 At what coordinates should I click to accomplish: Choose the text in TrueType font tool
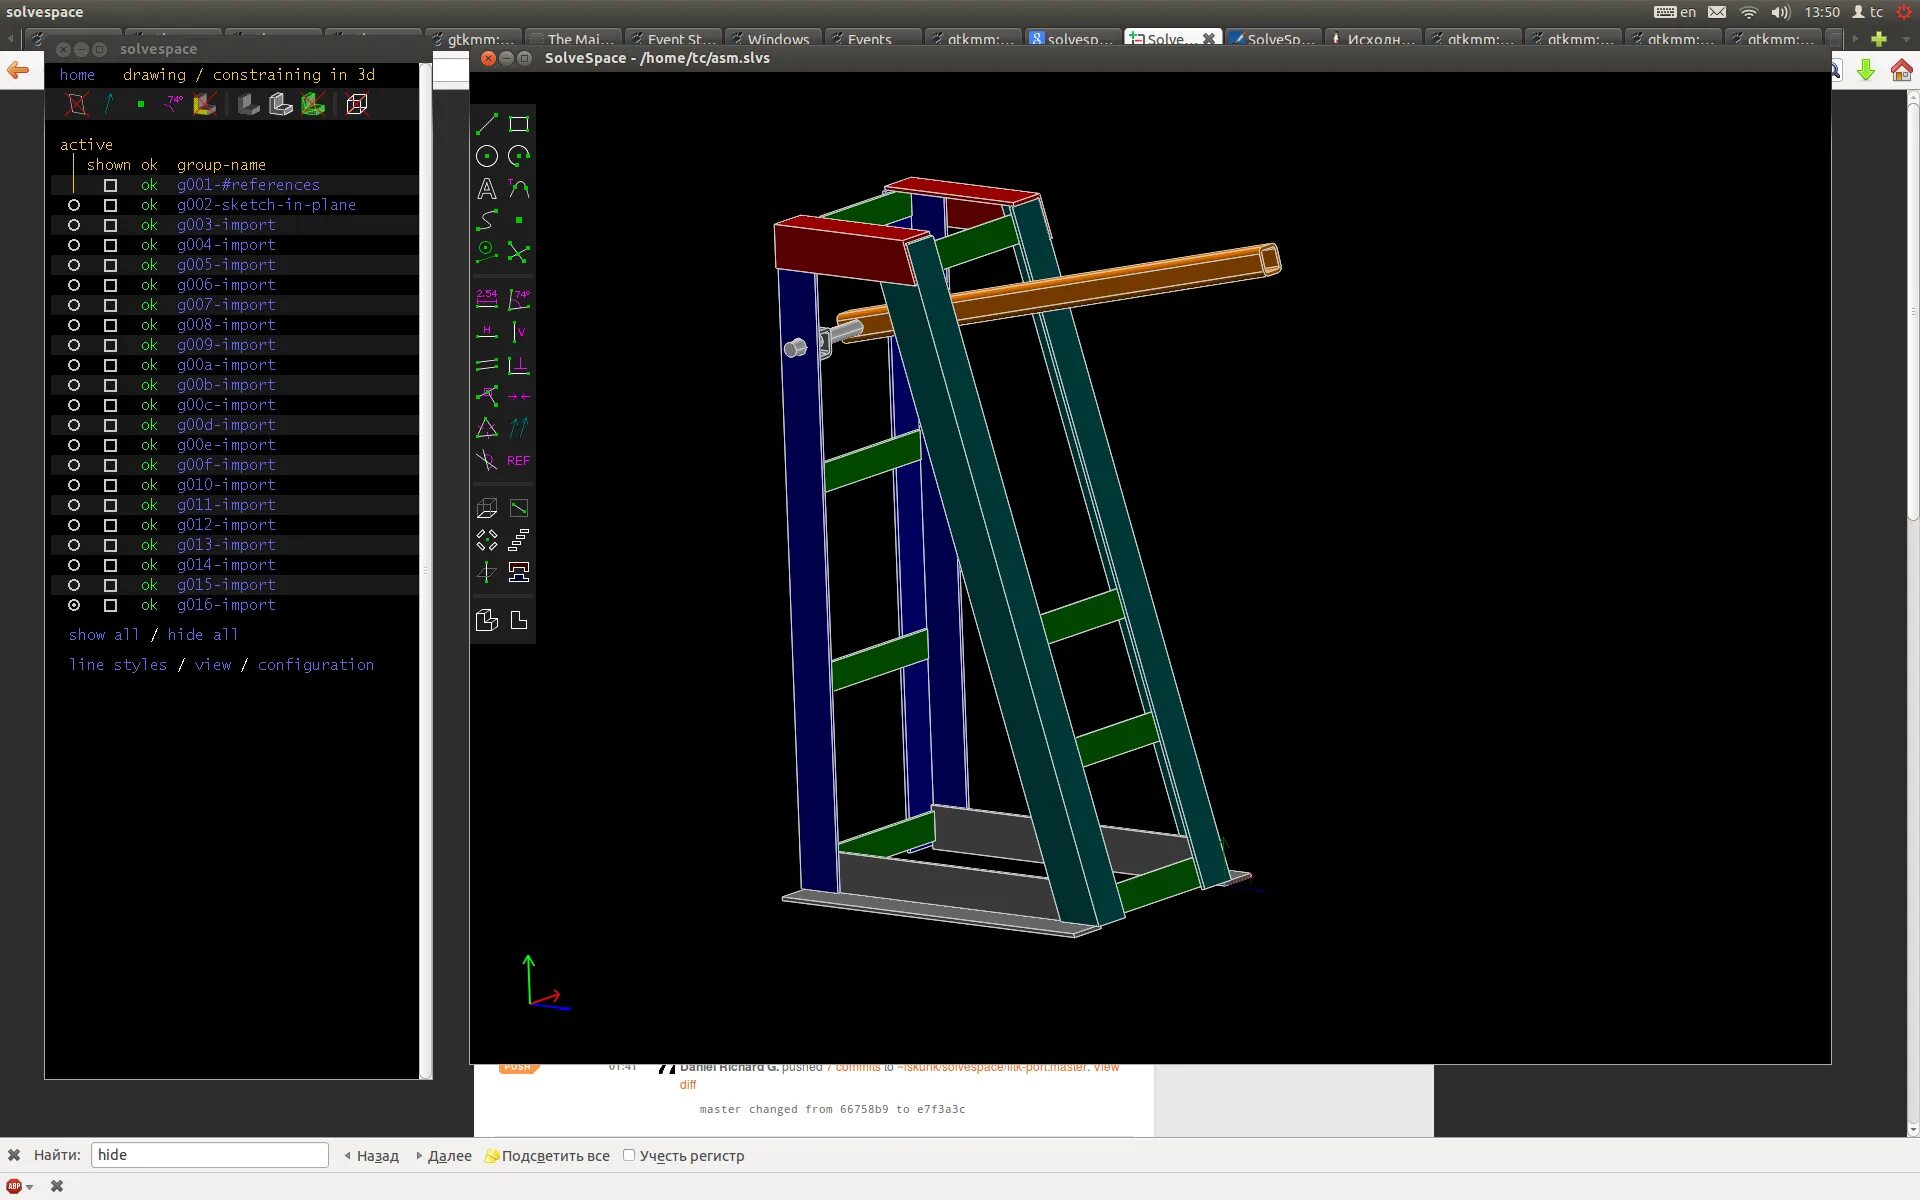tap(487, 188)
